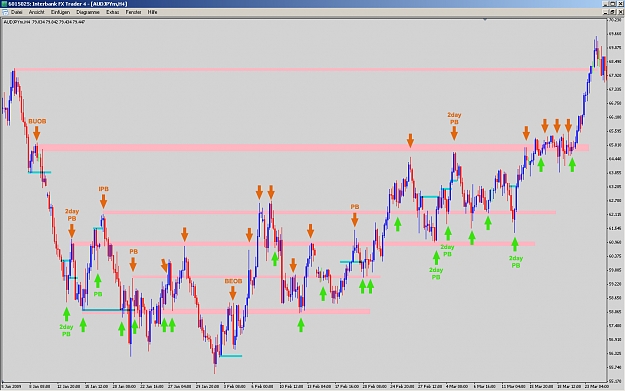Open the Extras menu

point(112,12)
